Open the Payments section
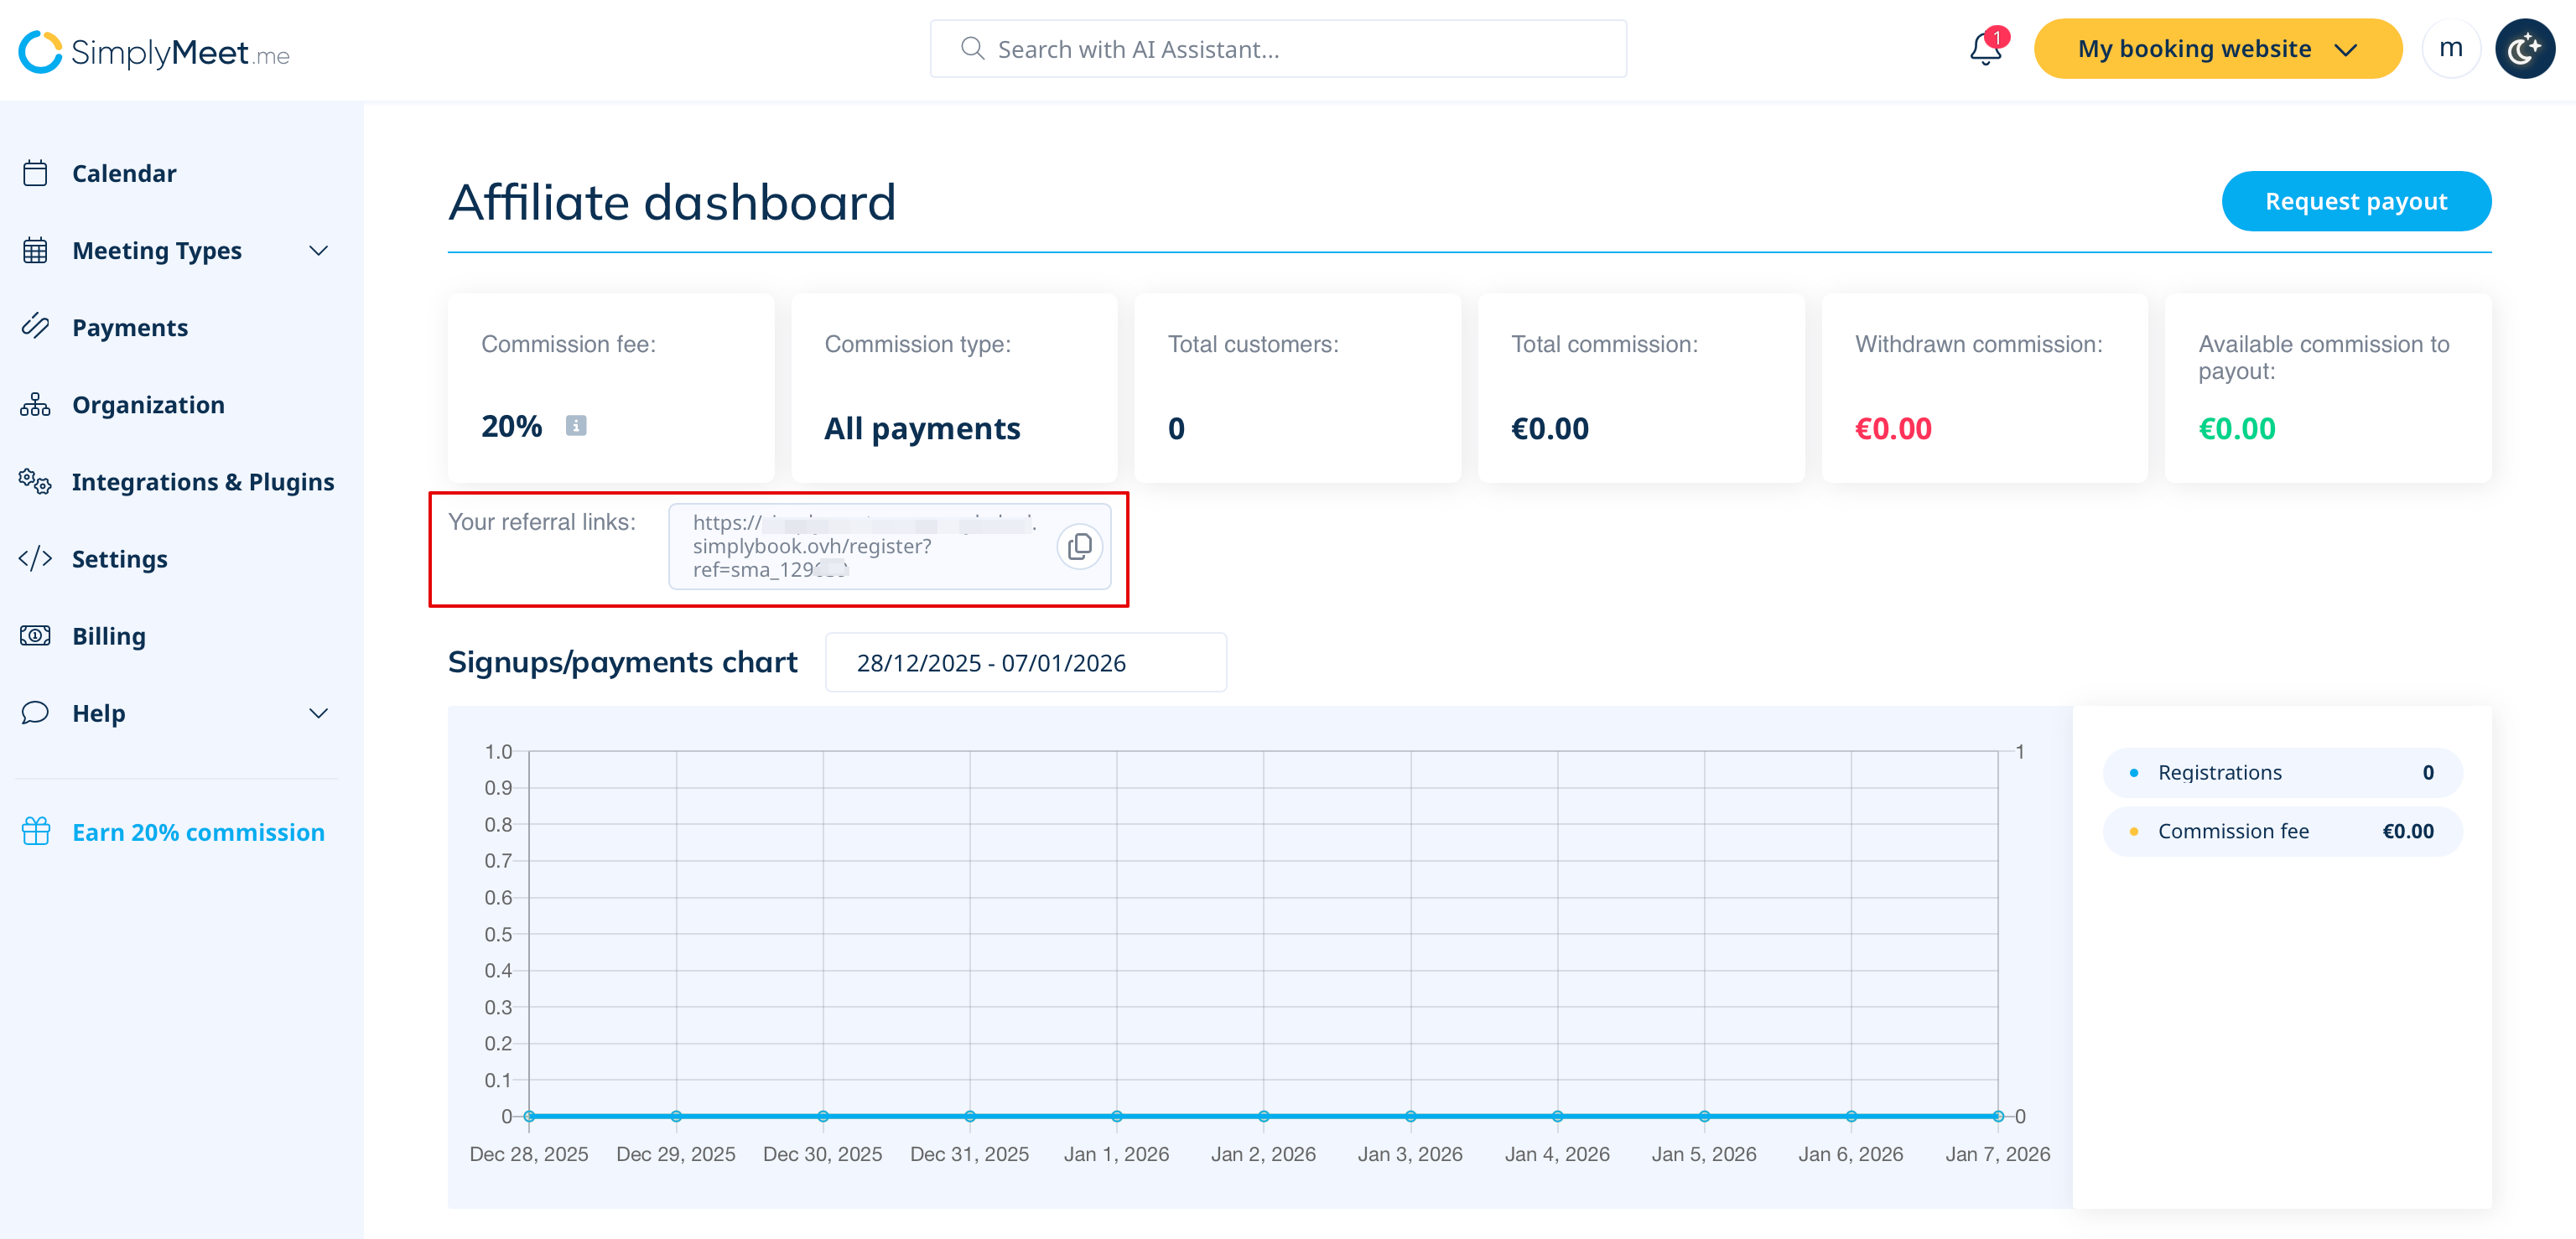 (x=130, y=328)
